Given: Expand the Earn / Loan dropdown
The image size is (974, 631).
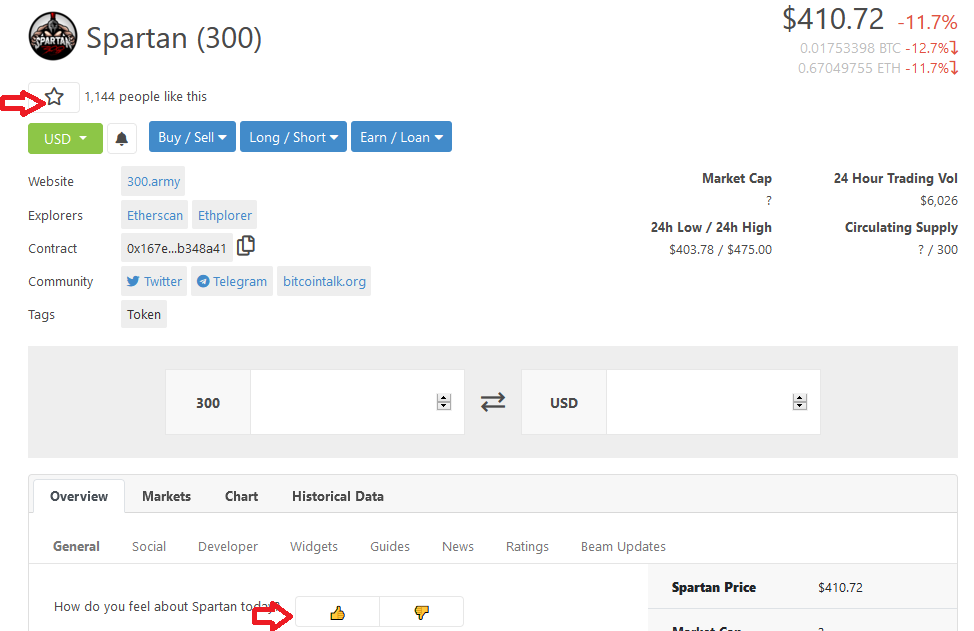Looking at the screenshot, I should pos(401,137).
